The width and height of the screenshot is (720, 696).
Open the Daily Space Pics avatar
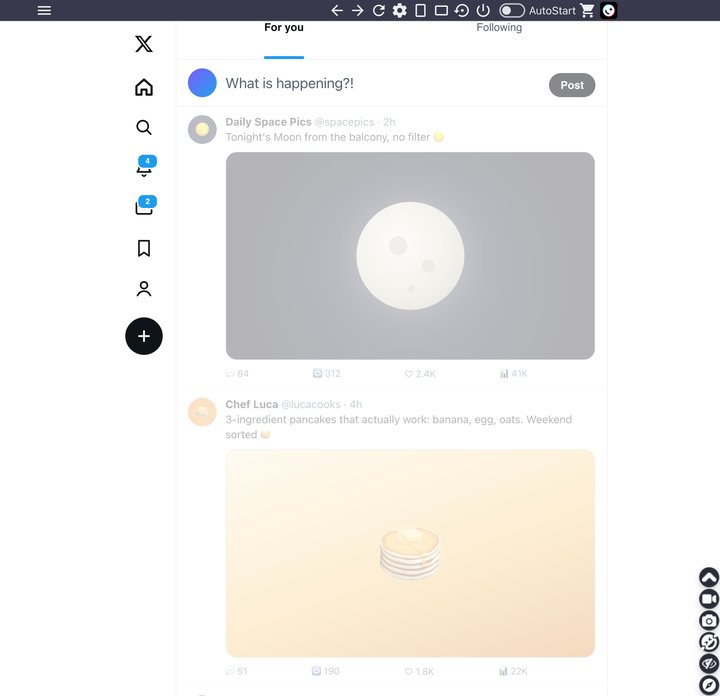tap(202, 129)
